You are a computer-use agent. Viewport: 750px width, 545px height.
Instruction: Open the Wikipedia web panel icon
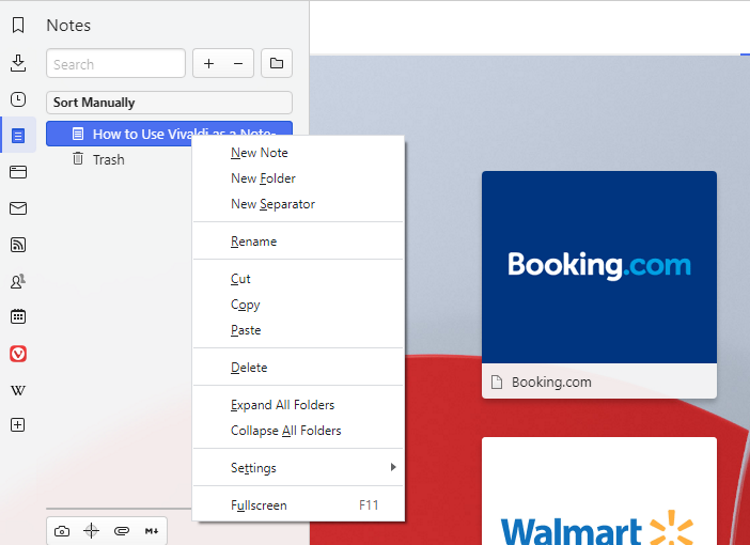[18, 390]
